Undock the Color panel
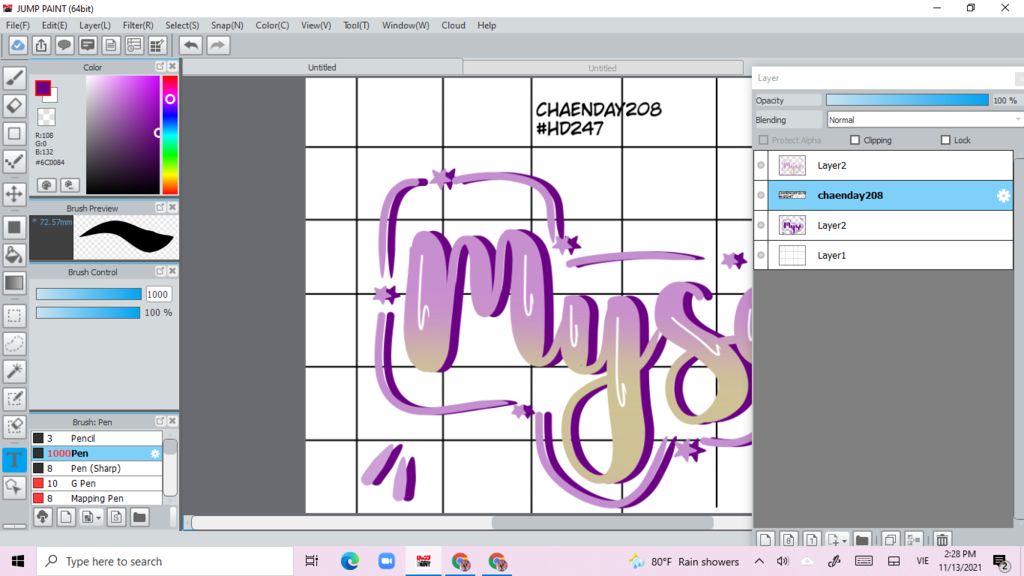This screenshot has height=576, width=1024. click(x=160, y=67)
